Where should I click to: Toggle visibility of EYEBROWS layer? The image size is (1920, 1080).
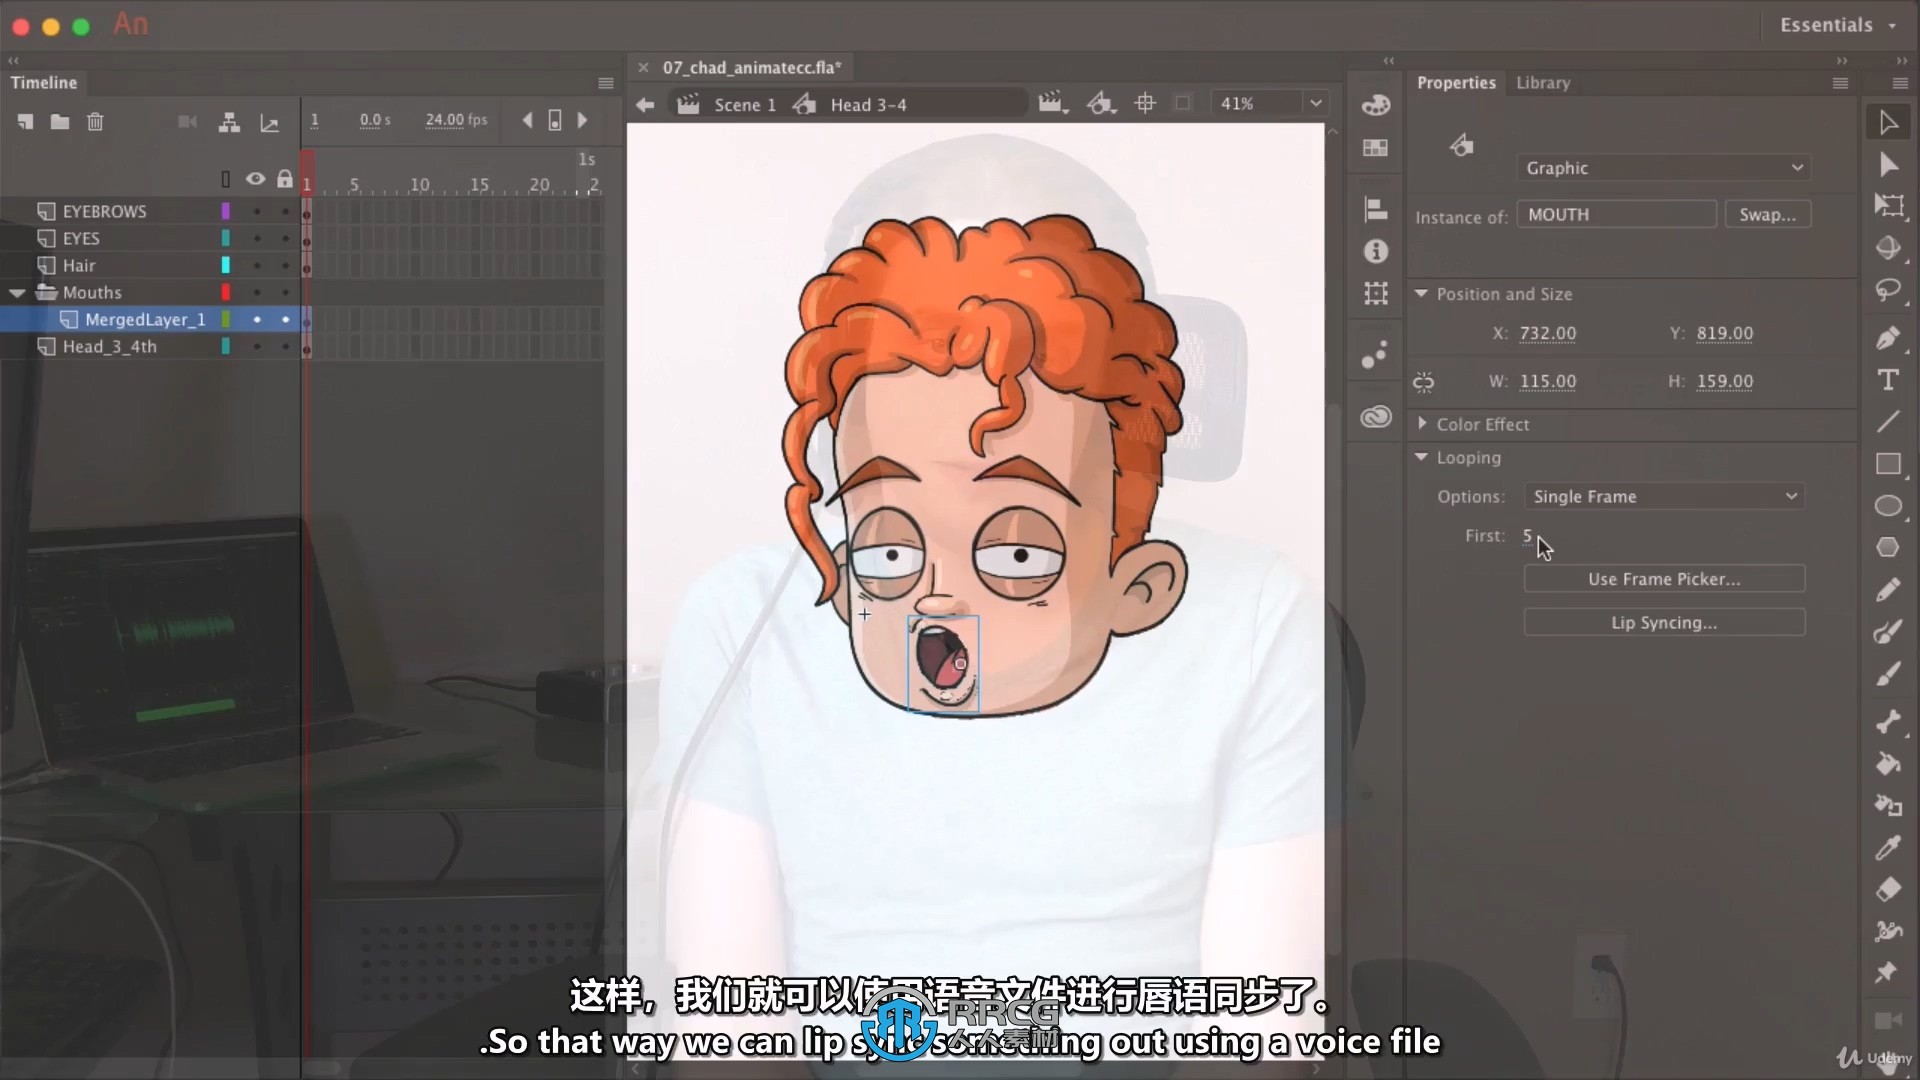click(256, 211)
